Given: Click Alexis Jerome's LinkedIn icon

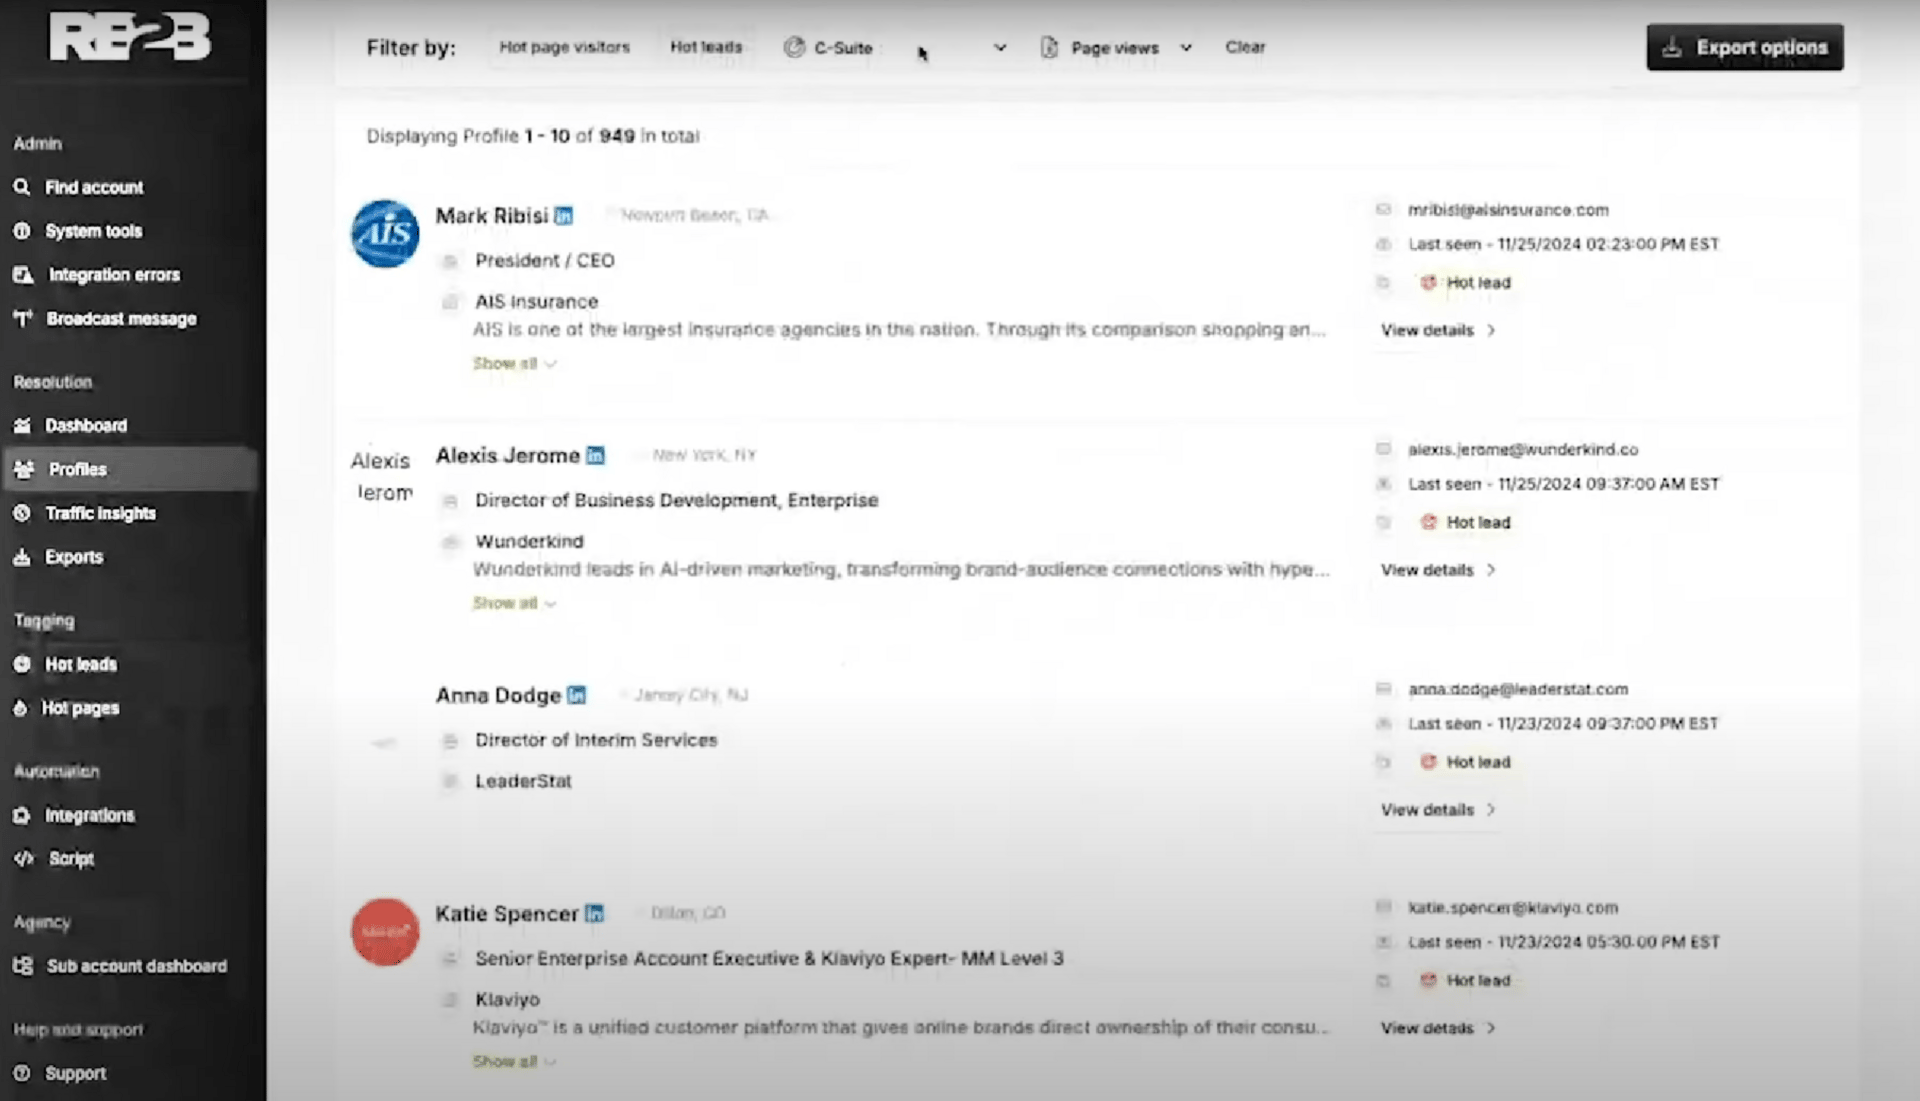Looking at the screenshot, I should [x=595, y=456].
